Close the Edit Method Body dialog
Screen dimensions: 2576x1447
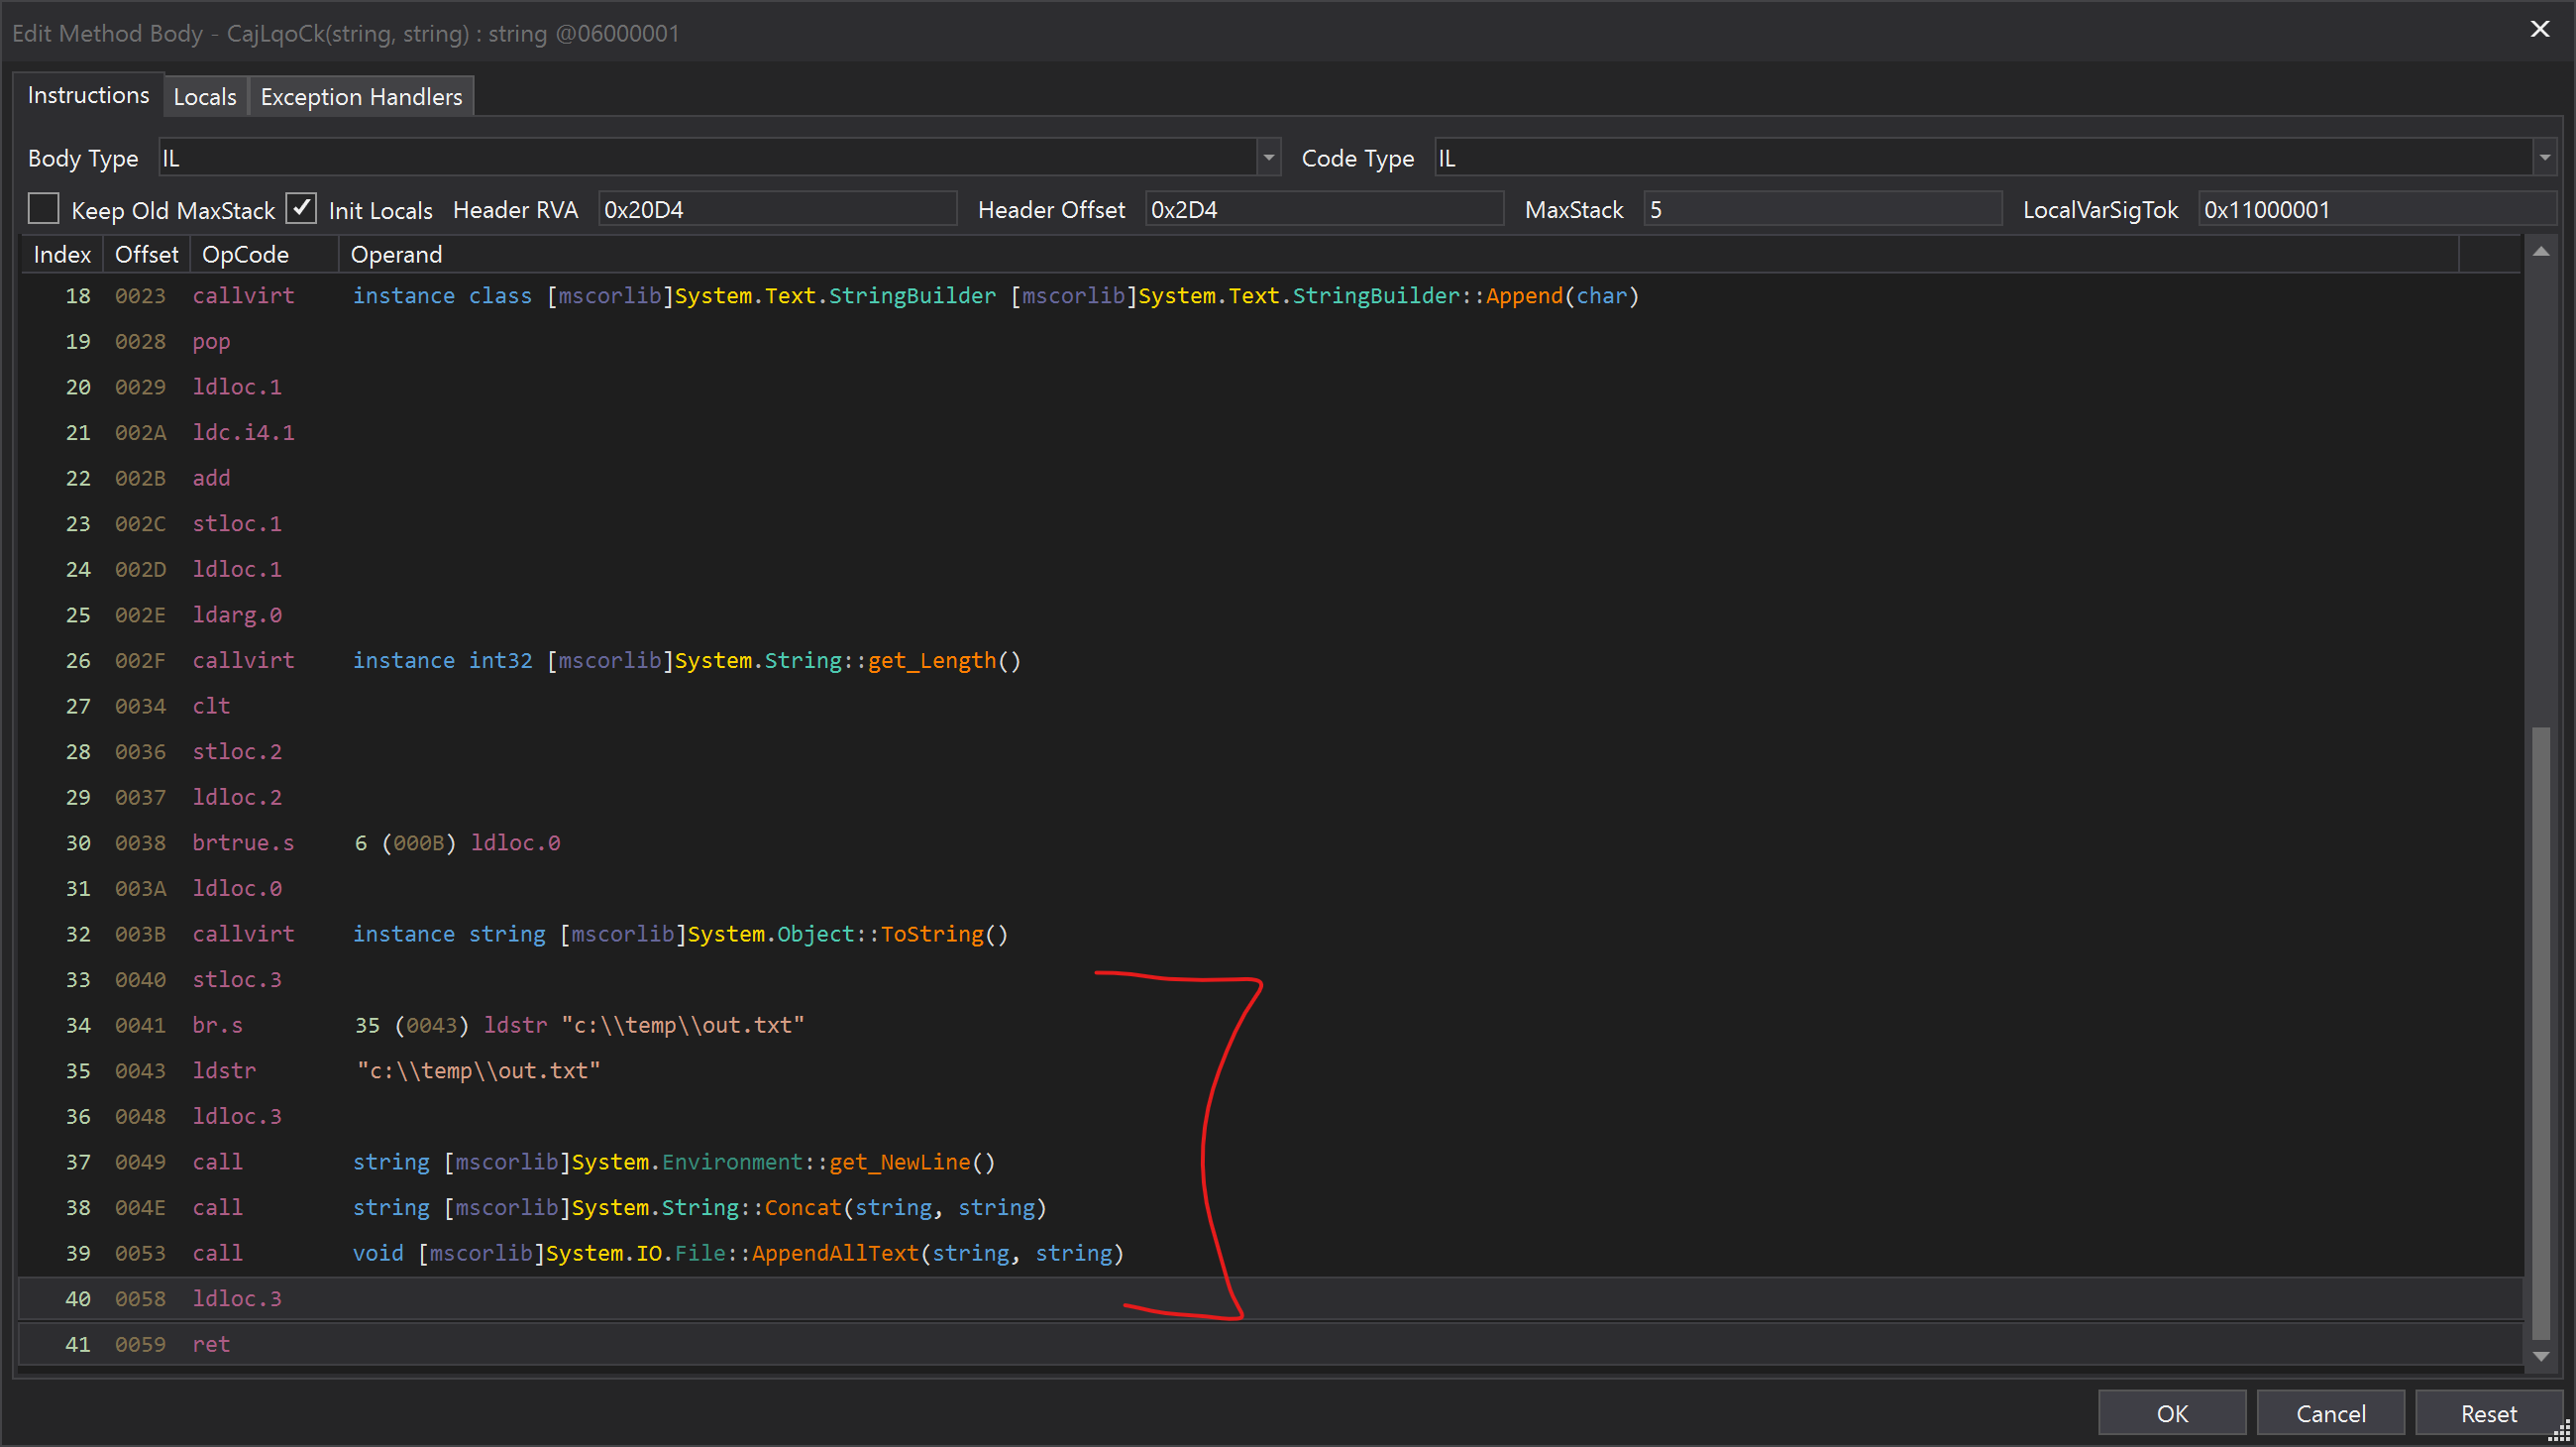(2539, 29)
